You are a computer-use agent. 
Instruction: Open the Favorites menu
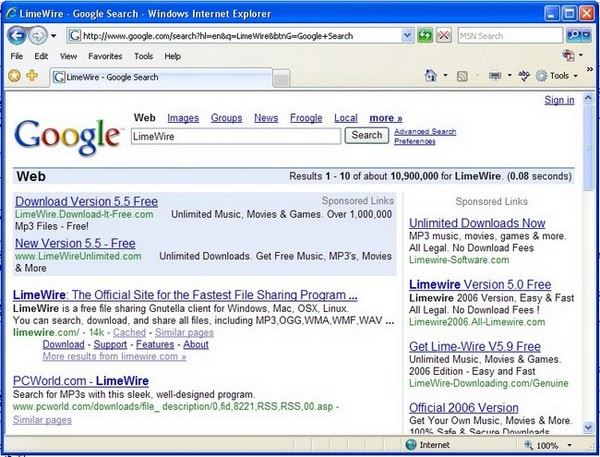point(105,56)
